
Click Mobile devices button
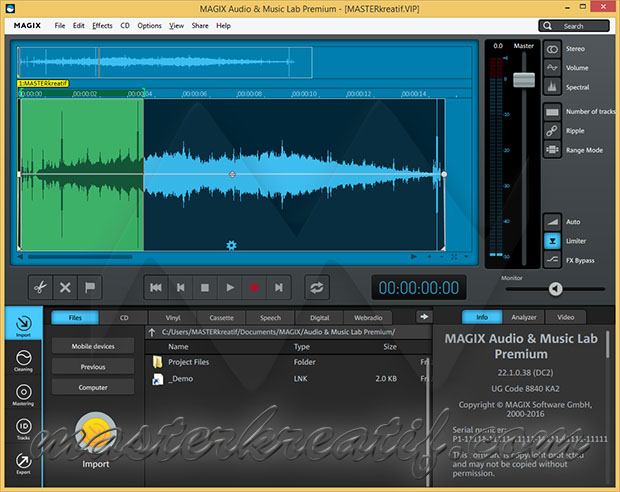(93, 346)
